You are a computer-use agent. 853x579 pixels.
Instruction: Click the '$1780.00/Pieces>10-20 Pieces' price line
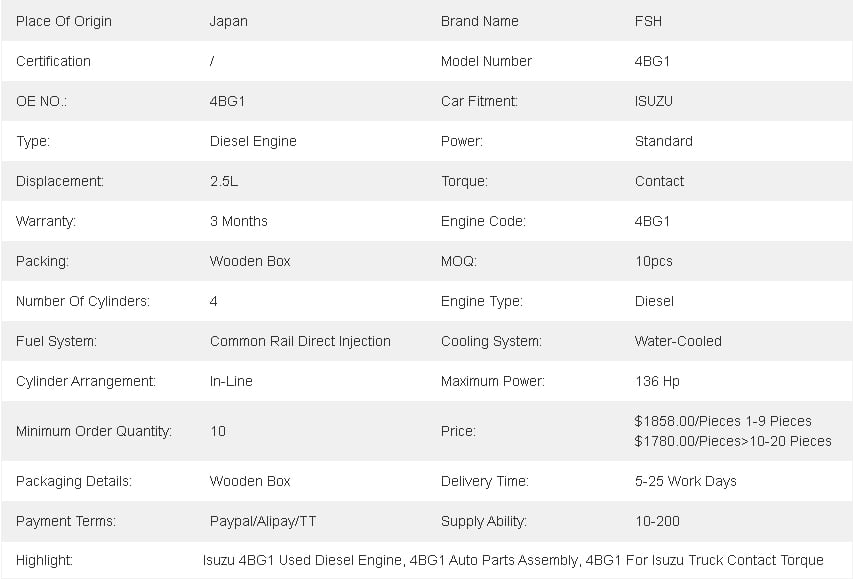coord(733,441)
